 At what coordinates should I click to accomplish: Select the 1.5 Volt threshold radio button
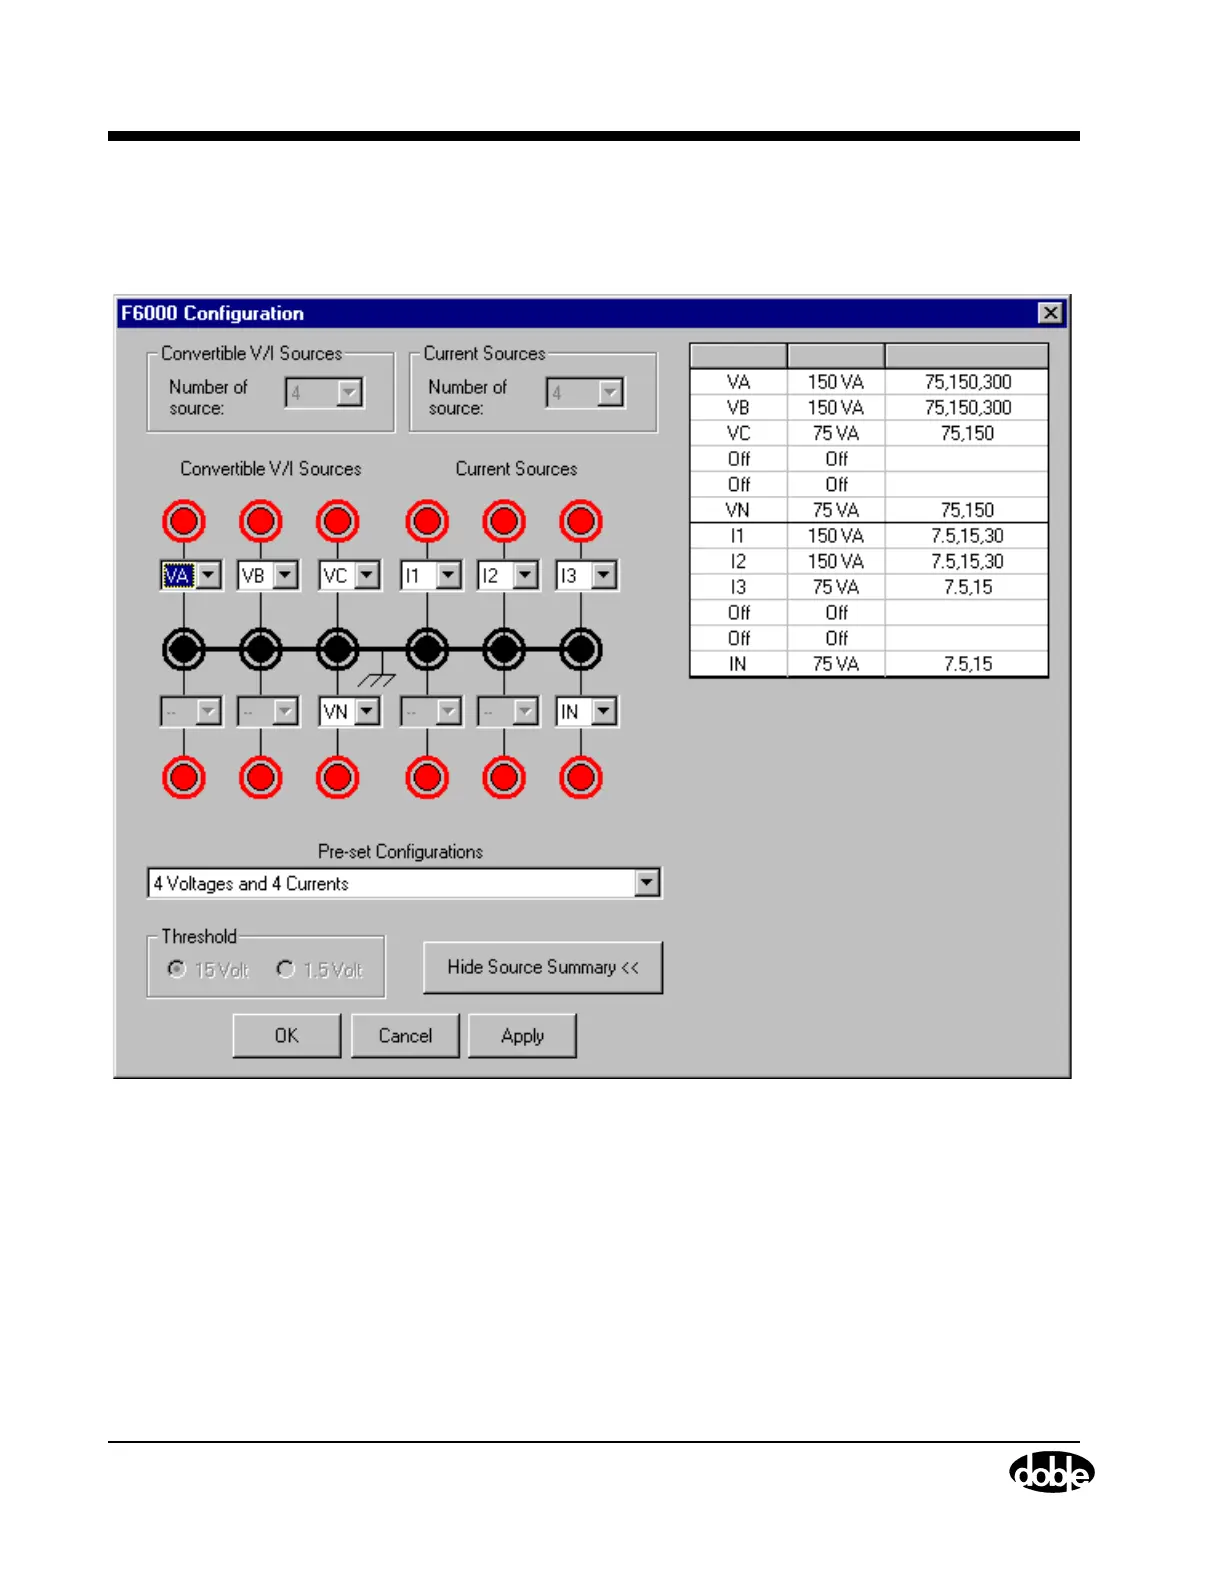[x=286, y=969]
